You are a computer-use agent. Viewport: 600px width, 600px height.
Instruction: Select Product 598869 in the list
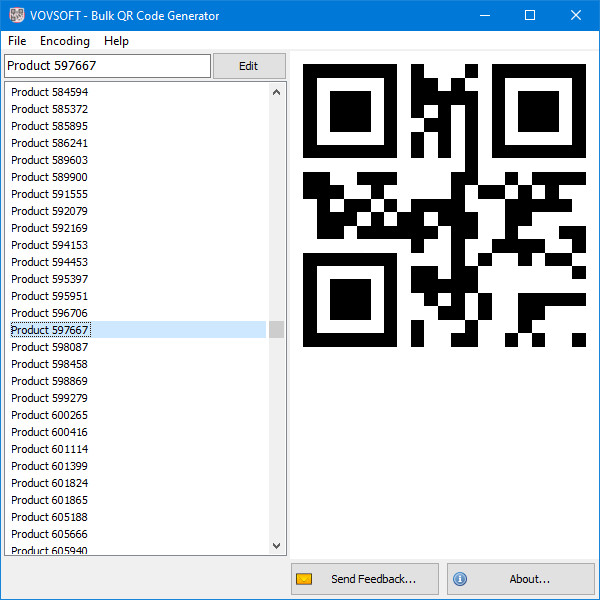coord(138,381)
